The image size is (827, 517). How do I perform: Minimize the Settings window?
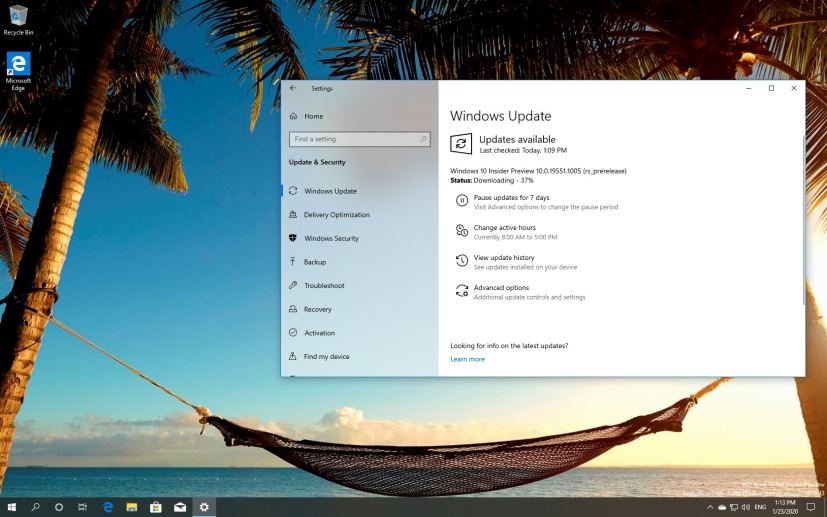[748, 88]
